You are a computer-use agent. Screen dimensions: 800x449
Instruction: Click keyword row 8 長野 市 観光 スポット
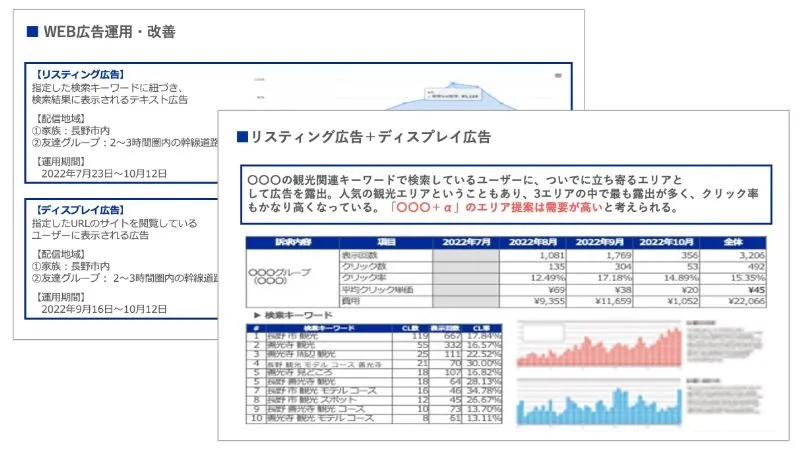pos(311,400)
